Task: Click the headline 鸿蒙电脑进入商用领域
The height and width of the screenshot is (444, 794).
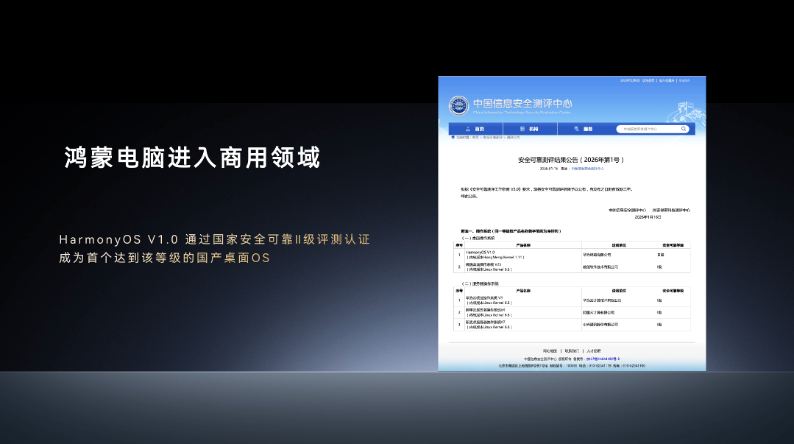Action: 192,157
